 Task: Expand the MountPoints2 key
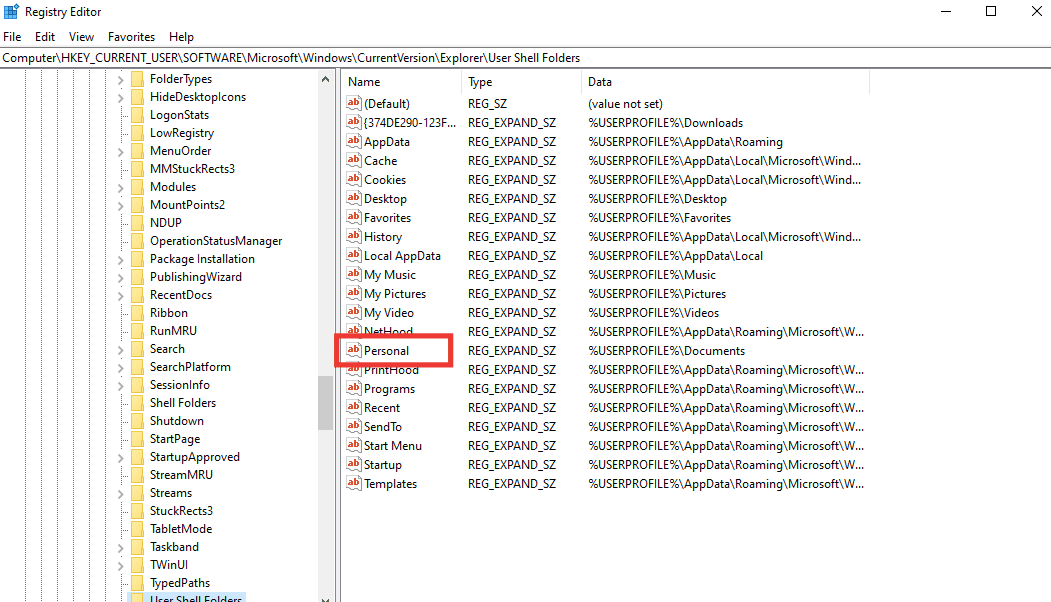121,206
